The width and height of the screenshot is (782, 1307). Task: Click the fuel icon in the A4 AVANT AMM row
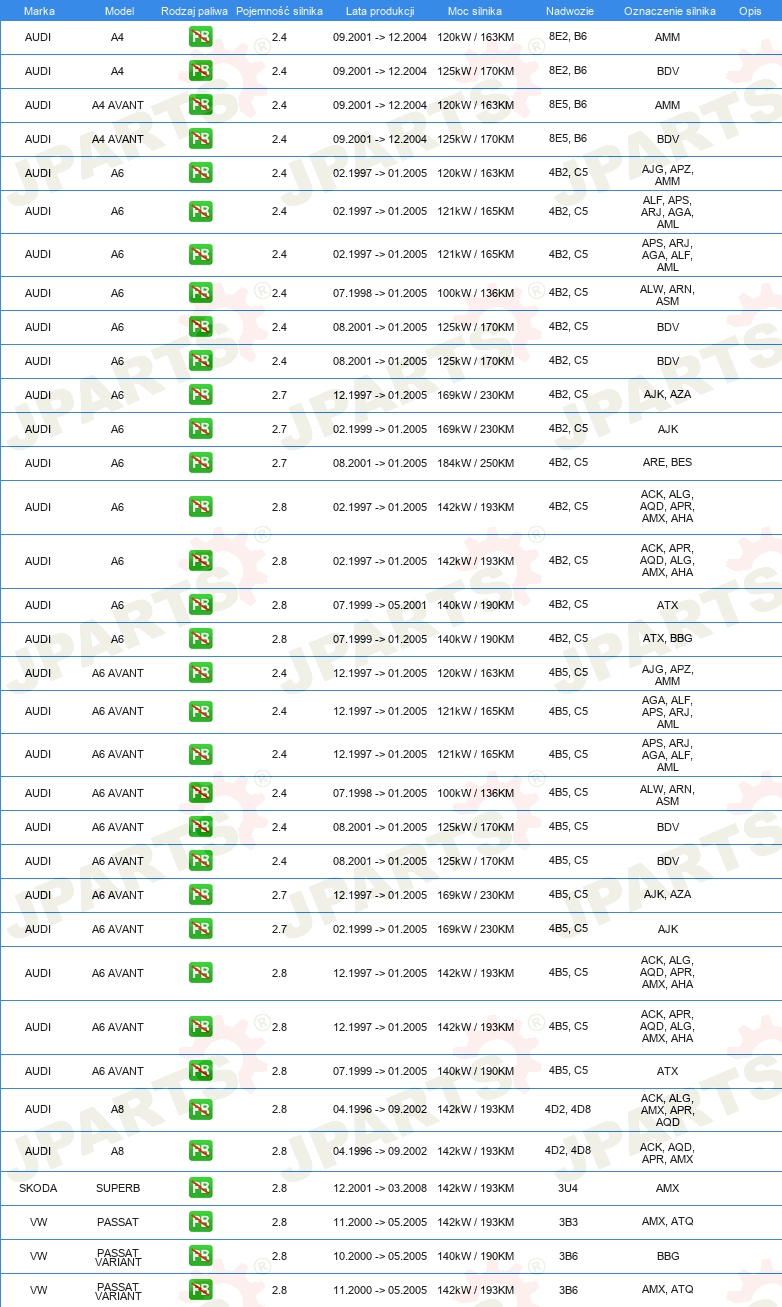[200, 105]
